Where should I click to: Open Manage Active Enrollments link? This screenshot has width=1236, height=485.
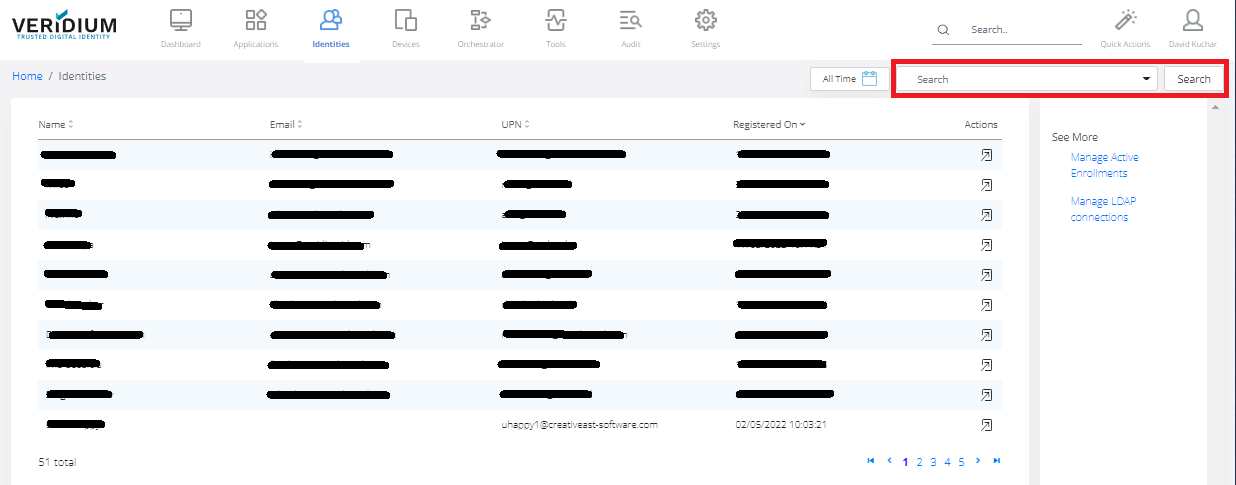coord(1104,165)
